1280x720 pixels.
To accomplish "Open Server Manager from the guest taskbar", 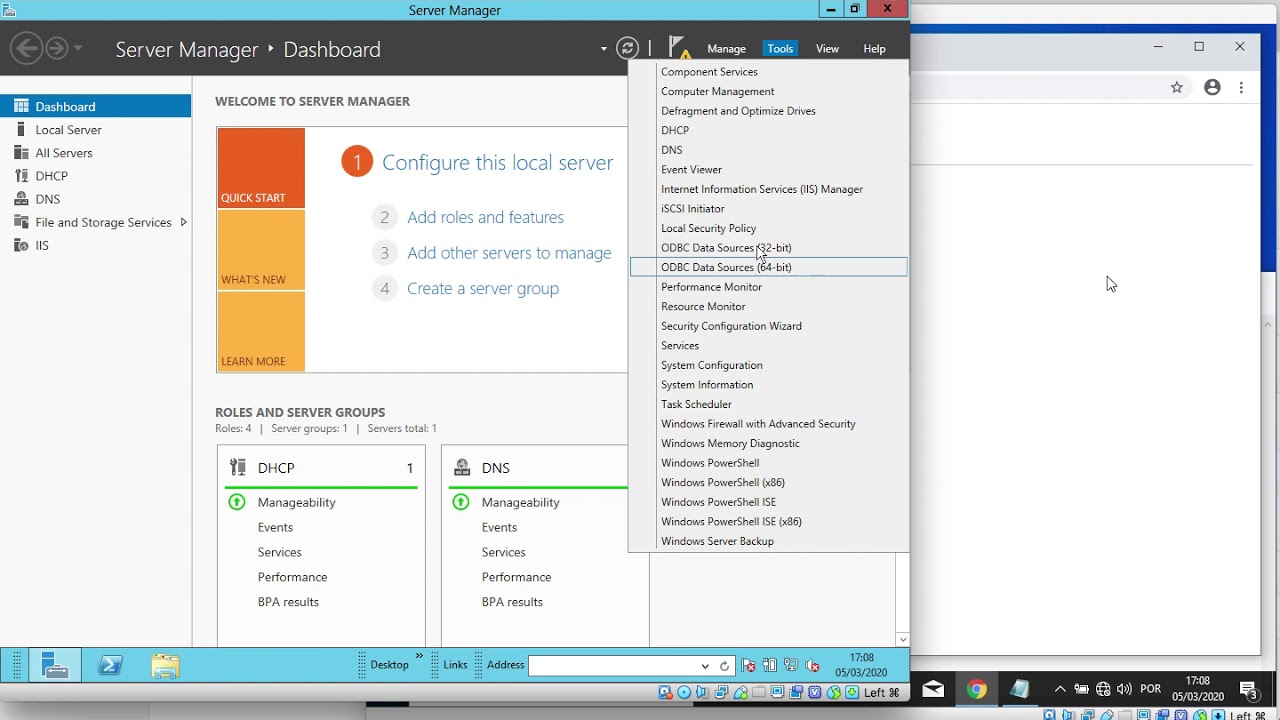I will (x=55, y=665).
